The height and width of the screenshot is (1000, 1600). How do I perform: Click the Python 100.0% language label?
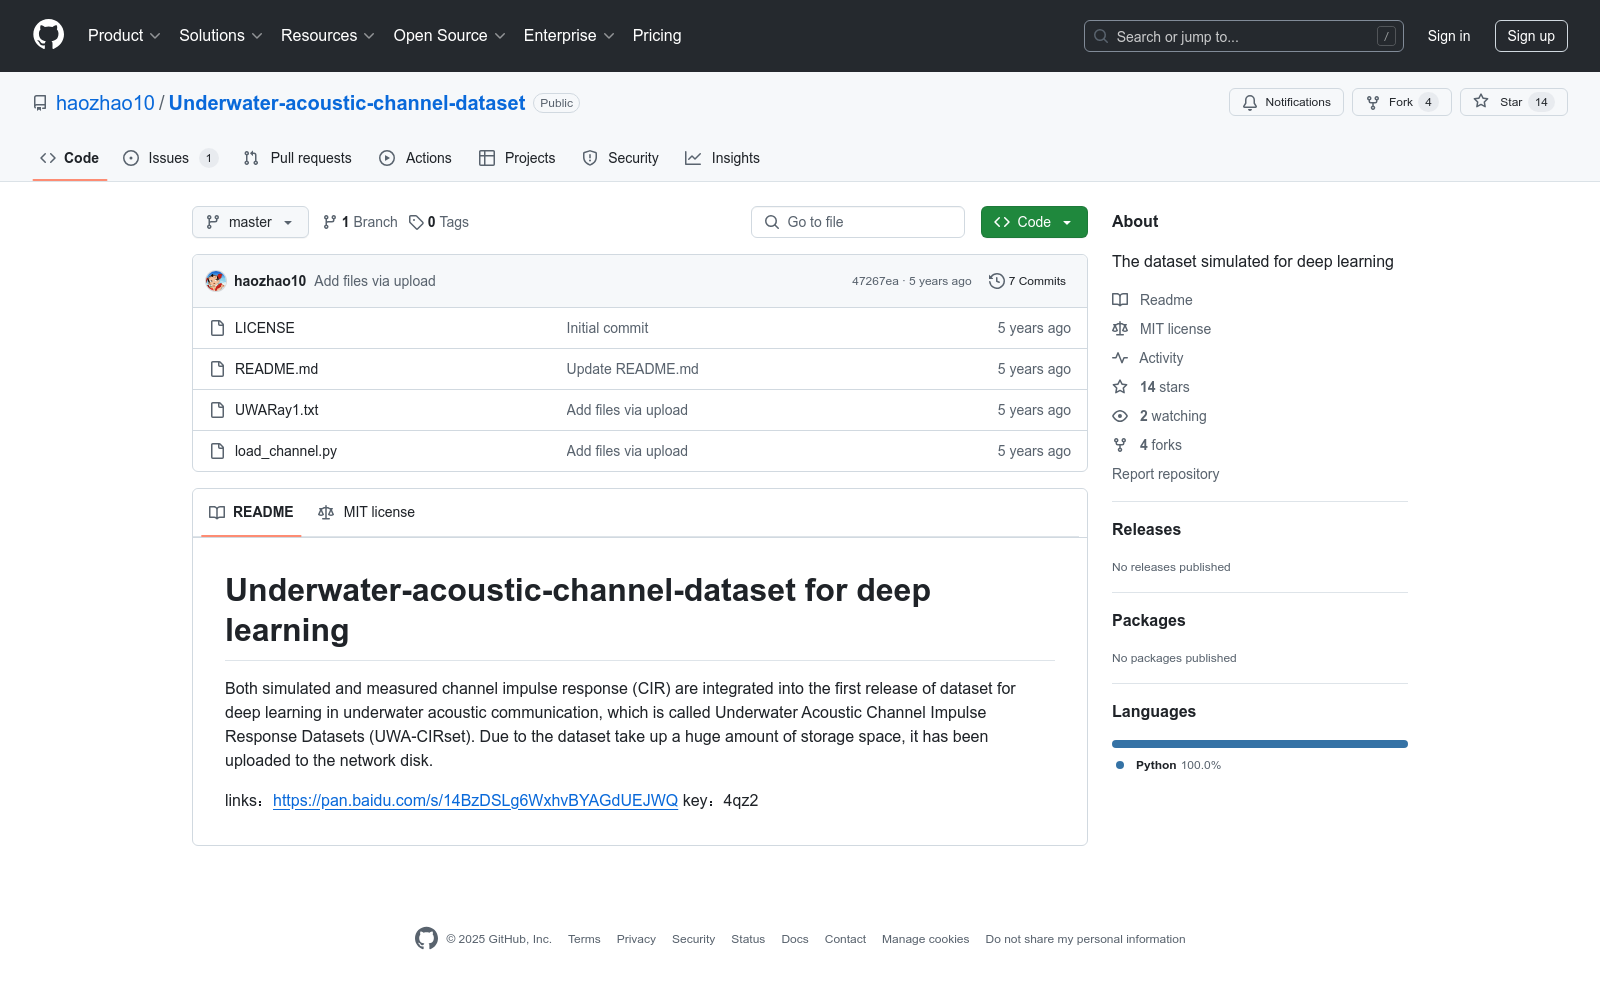tap(1168, 765)
